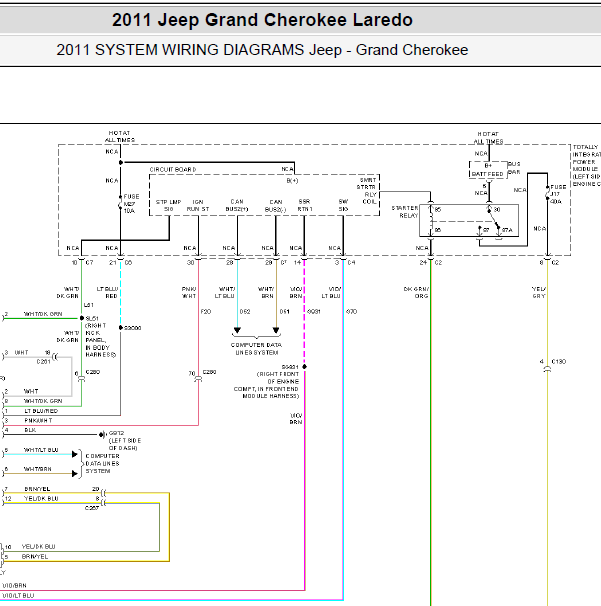Click the "DK GRN/ORG" wire color label
Screen dimensions: 601x606
(416, 293)
